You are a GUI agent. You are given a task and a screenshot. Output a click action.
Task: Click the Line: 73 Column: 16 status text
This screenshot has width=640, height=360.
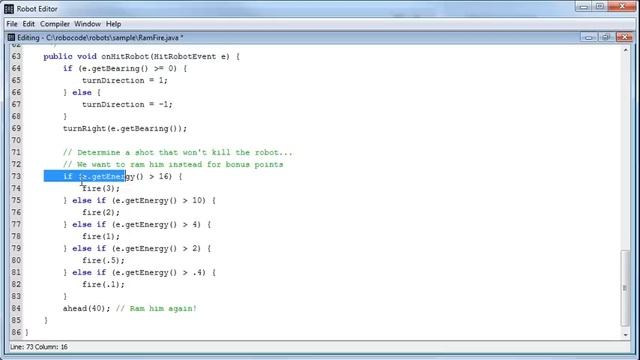[39, 347]
